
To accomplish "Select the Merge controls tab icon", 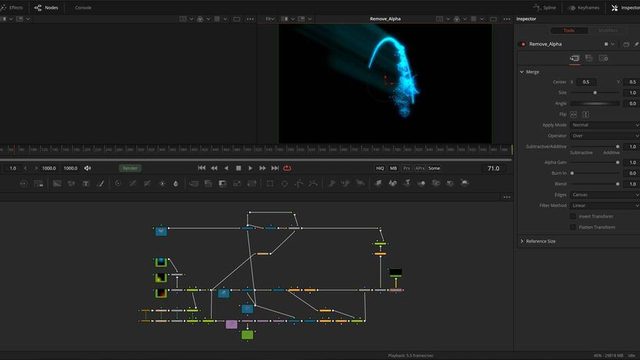I will 575,58.
